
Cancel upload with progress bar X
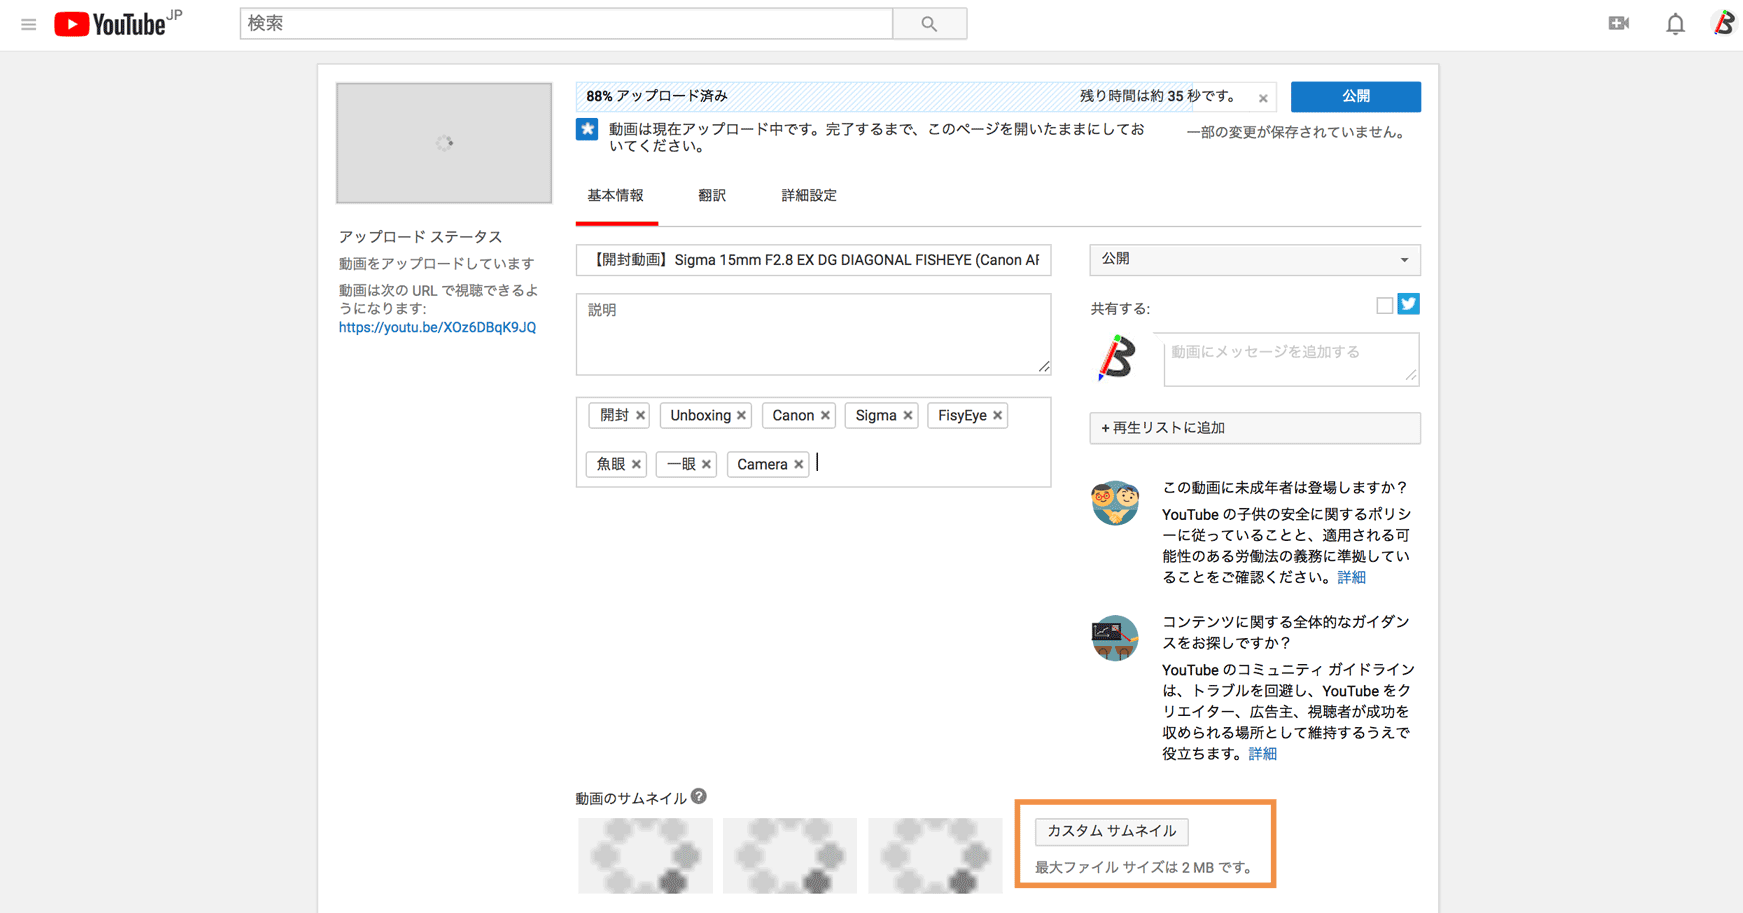click(1263, 98)
